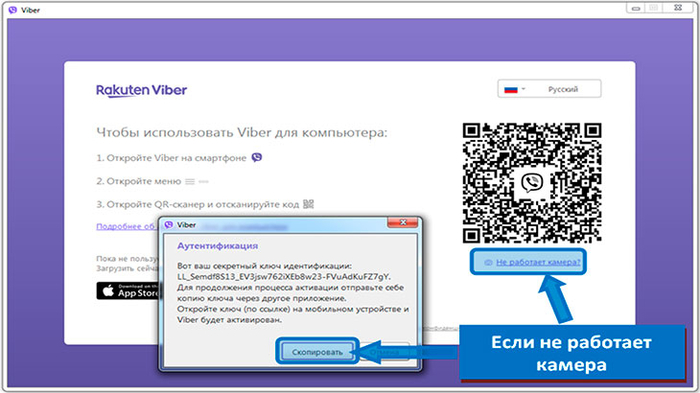Image resolution: width=700 pixels, height=393 pixels.
Task: Click the large QR code image
Action: tap(532, 183)
